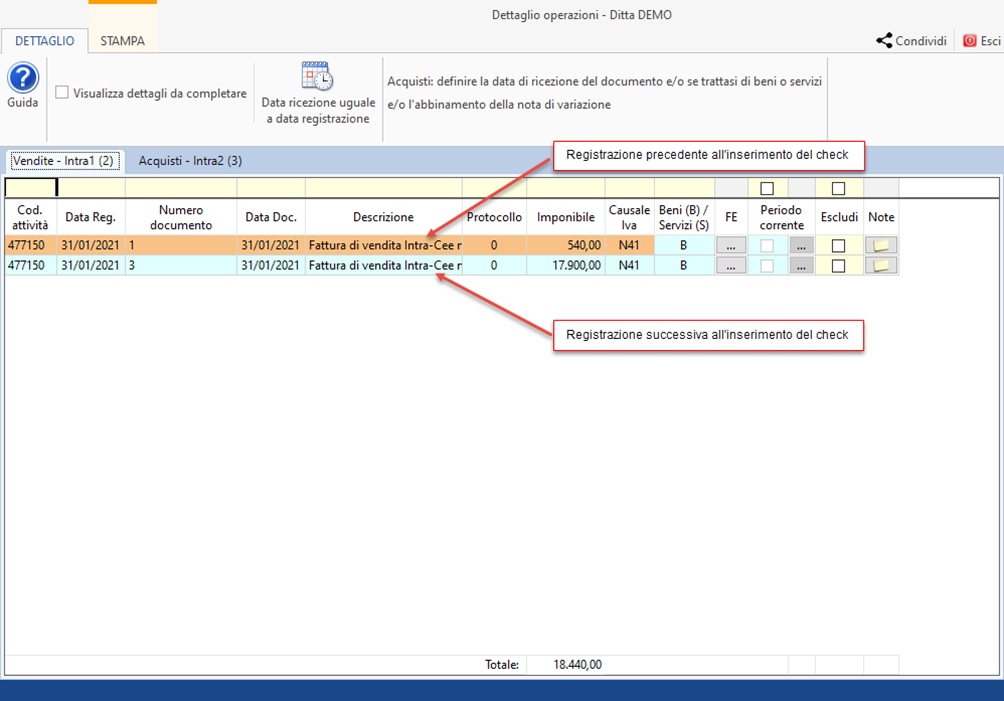1004x701 pixels.
Task: Click the Cod. attività filter field
Action: click(x=30, y=187)
